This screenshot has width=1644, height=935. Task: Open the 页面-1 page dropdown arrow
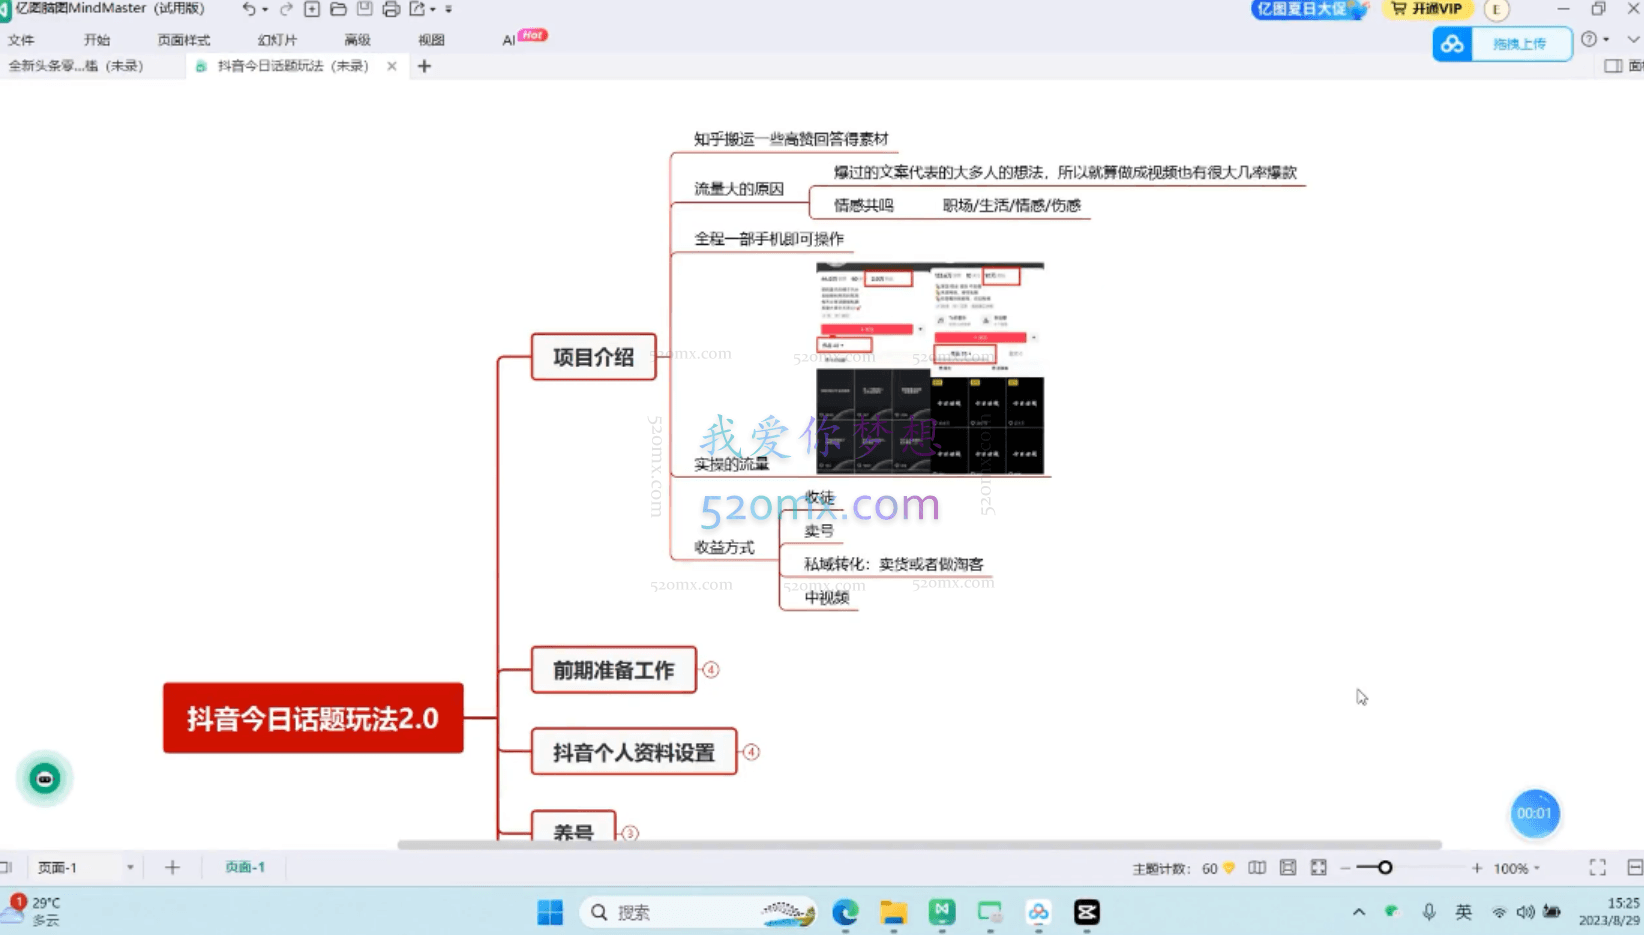(129, 867)
